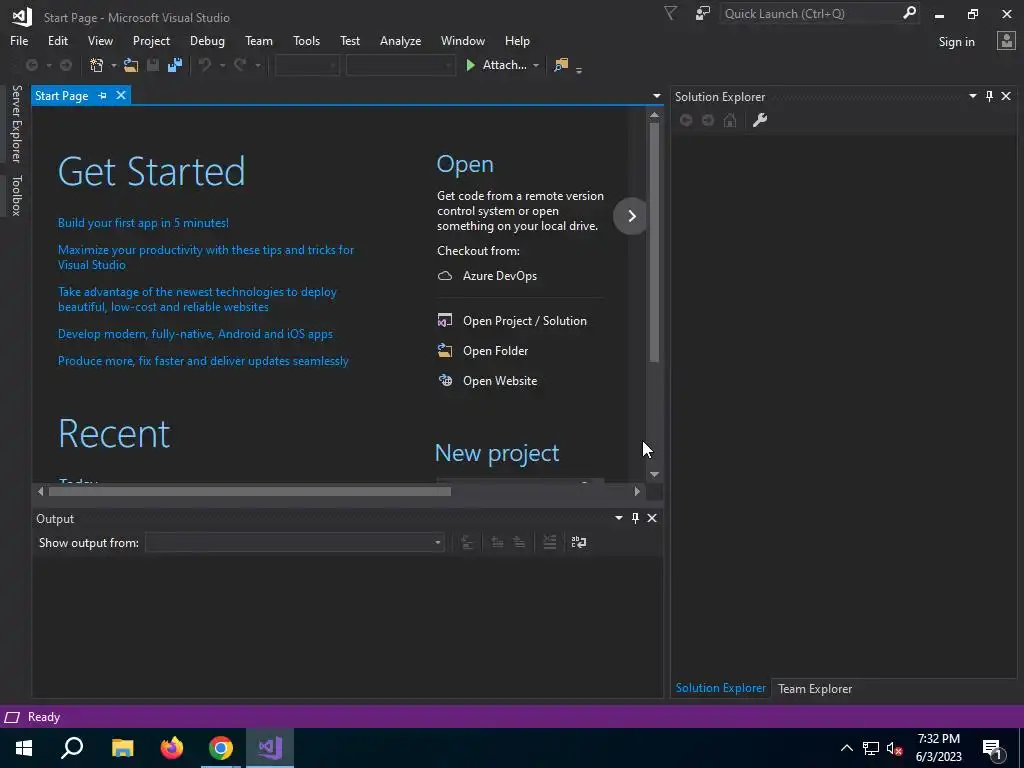The width and height of the screenshot is (1024, 768).
Task: Open the Output panel window position menu
Action: click(618, 518)
